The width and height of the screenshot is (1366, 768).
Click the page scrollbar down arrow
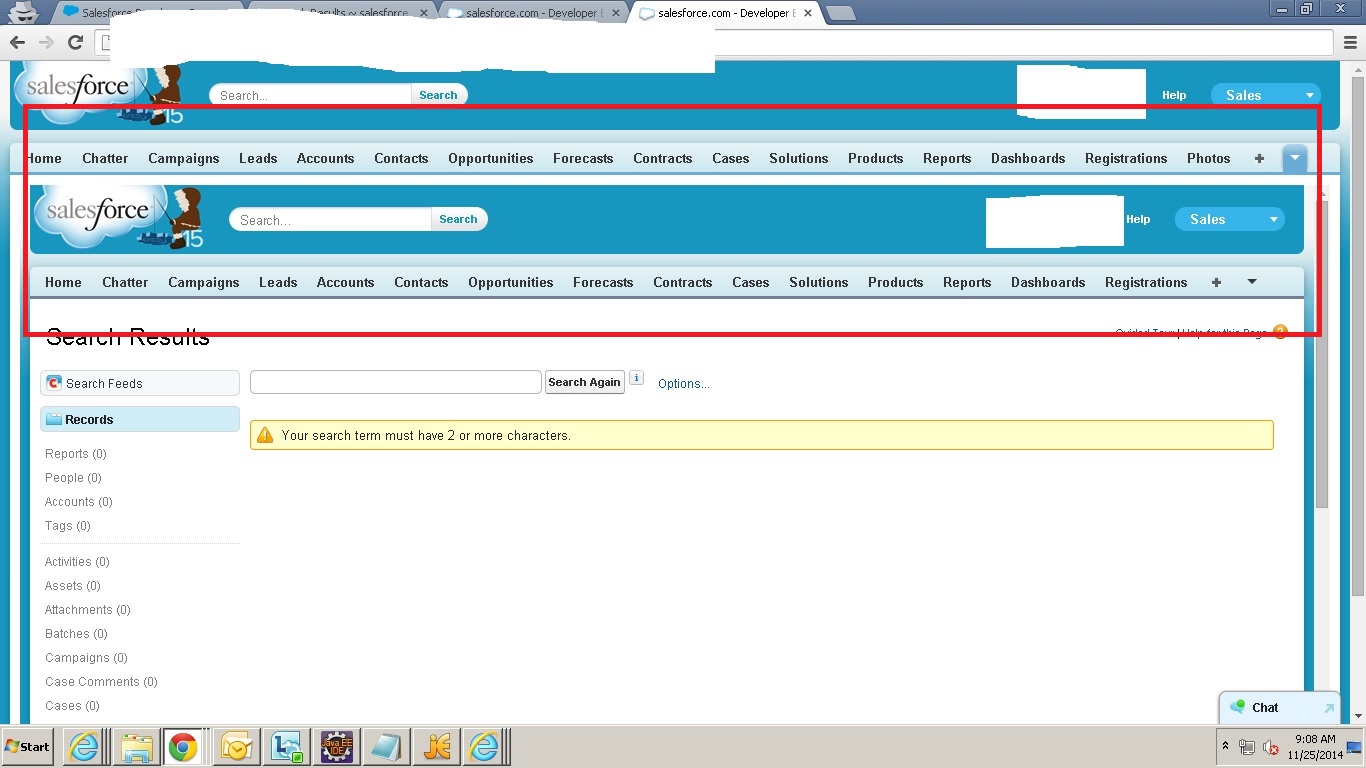tap(1357, 716)
